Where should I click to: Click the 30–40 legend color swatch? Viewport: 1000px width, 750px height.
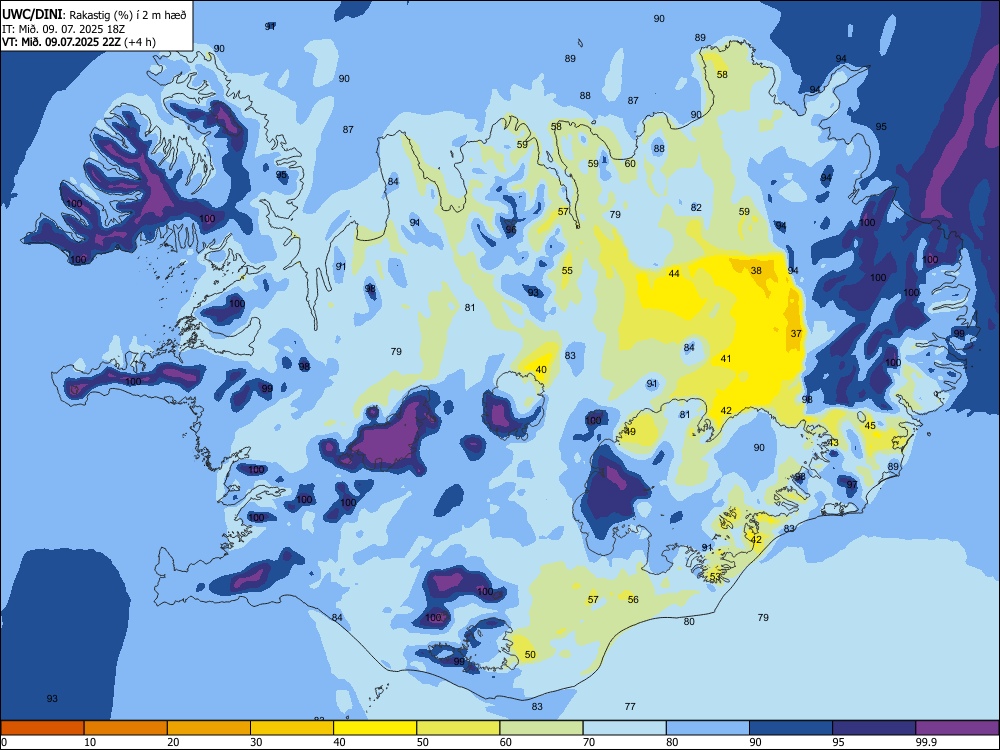click(x=292, y=728)
